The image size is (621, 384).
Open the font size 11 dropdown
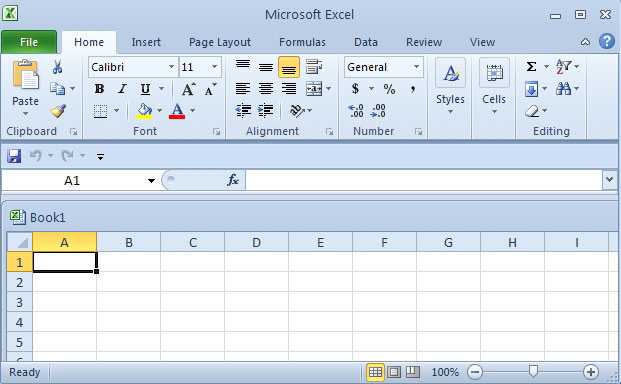click(x=214, y=67)
